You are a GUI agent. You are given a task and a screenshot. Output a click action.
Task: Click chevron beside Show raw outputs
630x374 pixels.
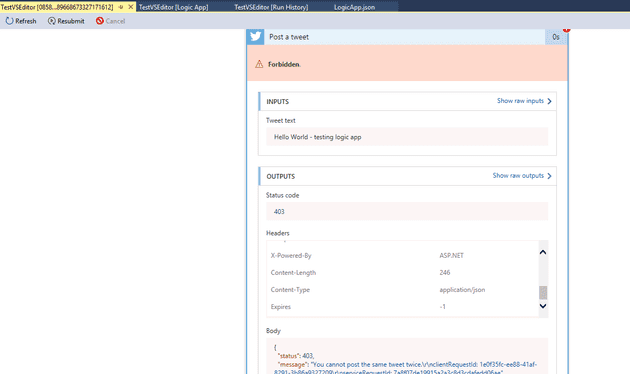[549, 176]
